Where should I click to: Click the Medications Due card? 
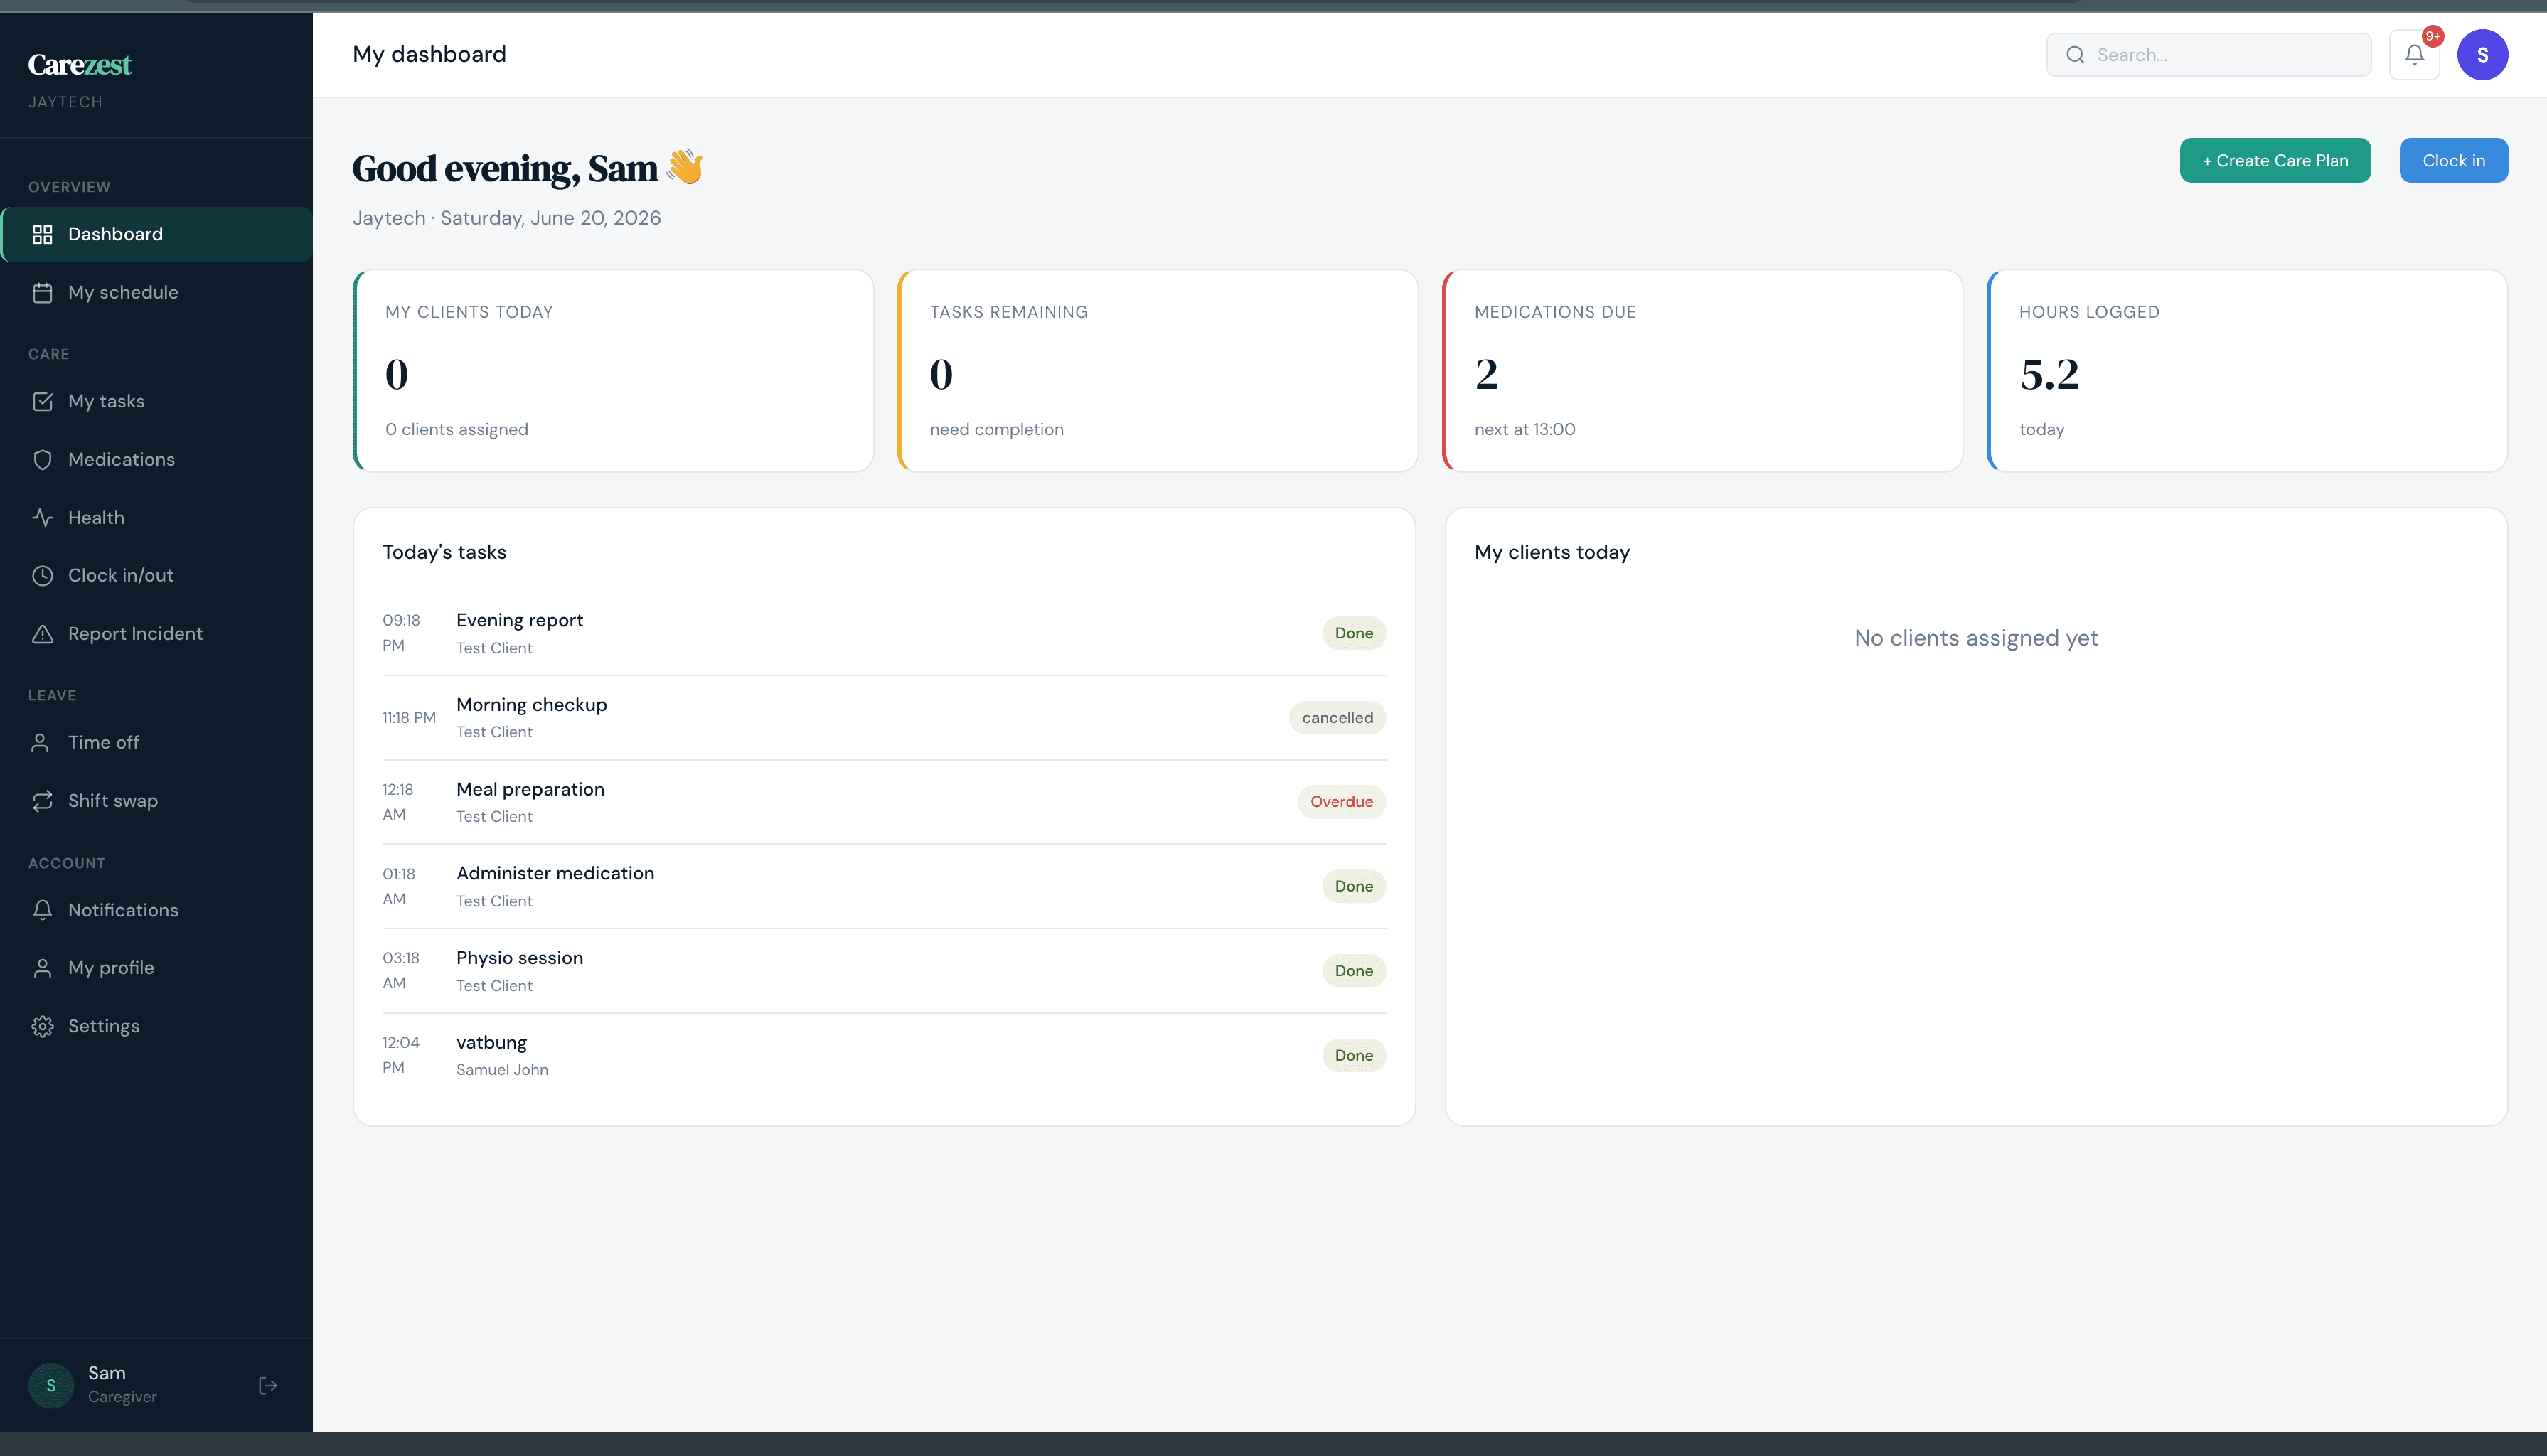[x=1702, y=370]
